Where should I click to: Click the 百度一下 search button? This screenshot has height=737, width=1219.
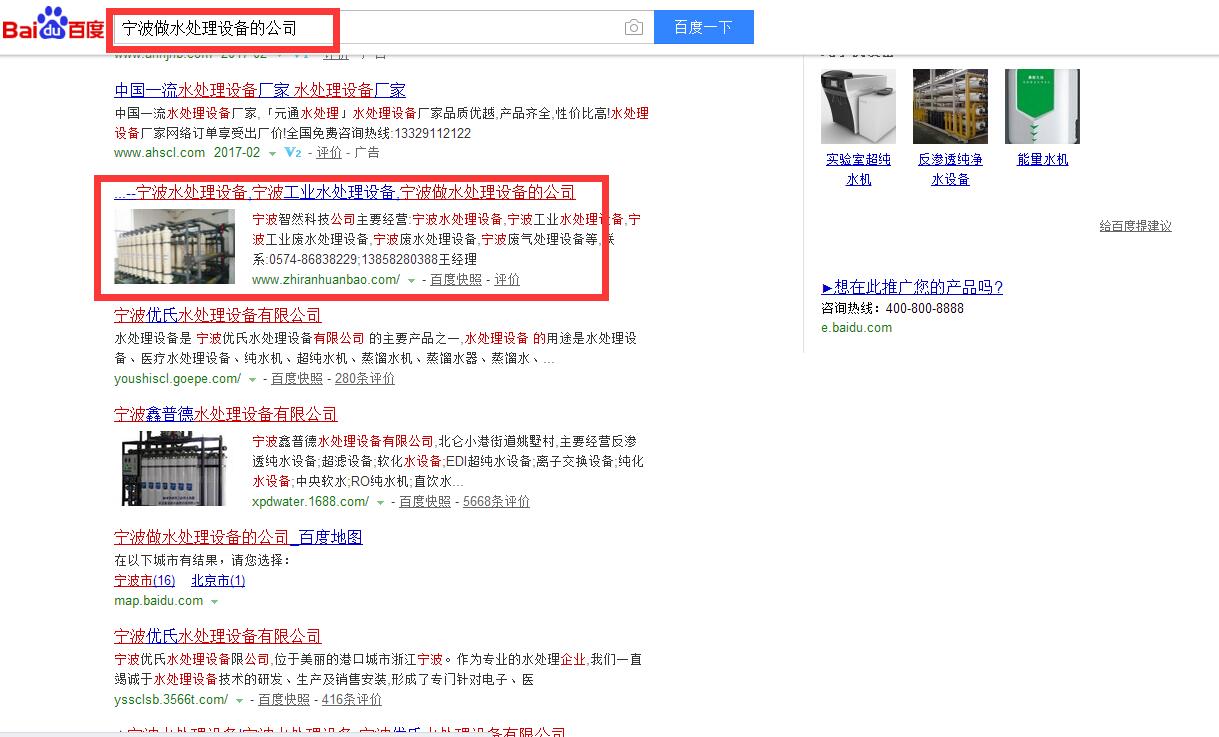[x=703, y=28]
